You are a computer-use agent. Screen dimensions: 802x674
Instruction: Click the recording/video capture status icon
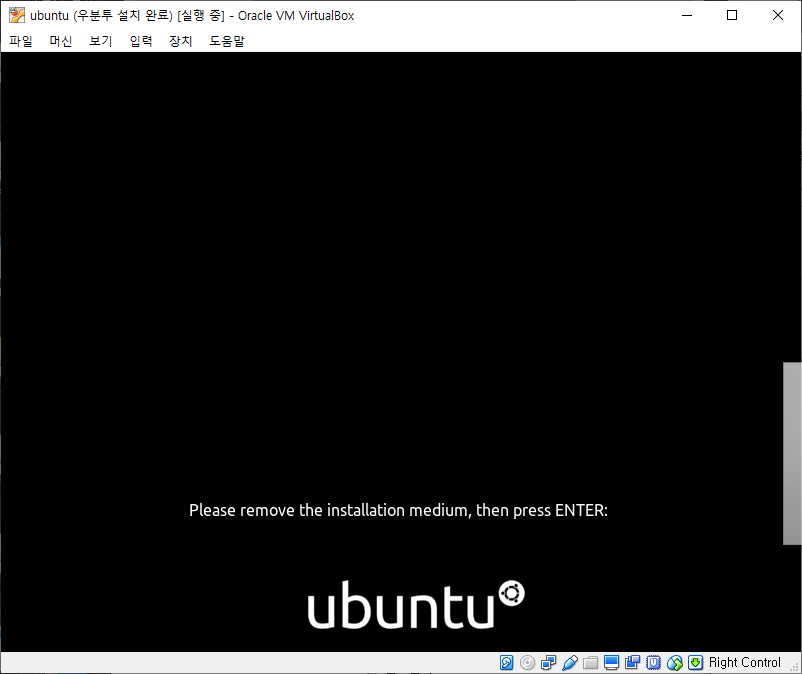coord(632,663)
